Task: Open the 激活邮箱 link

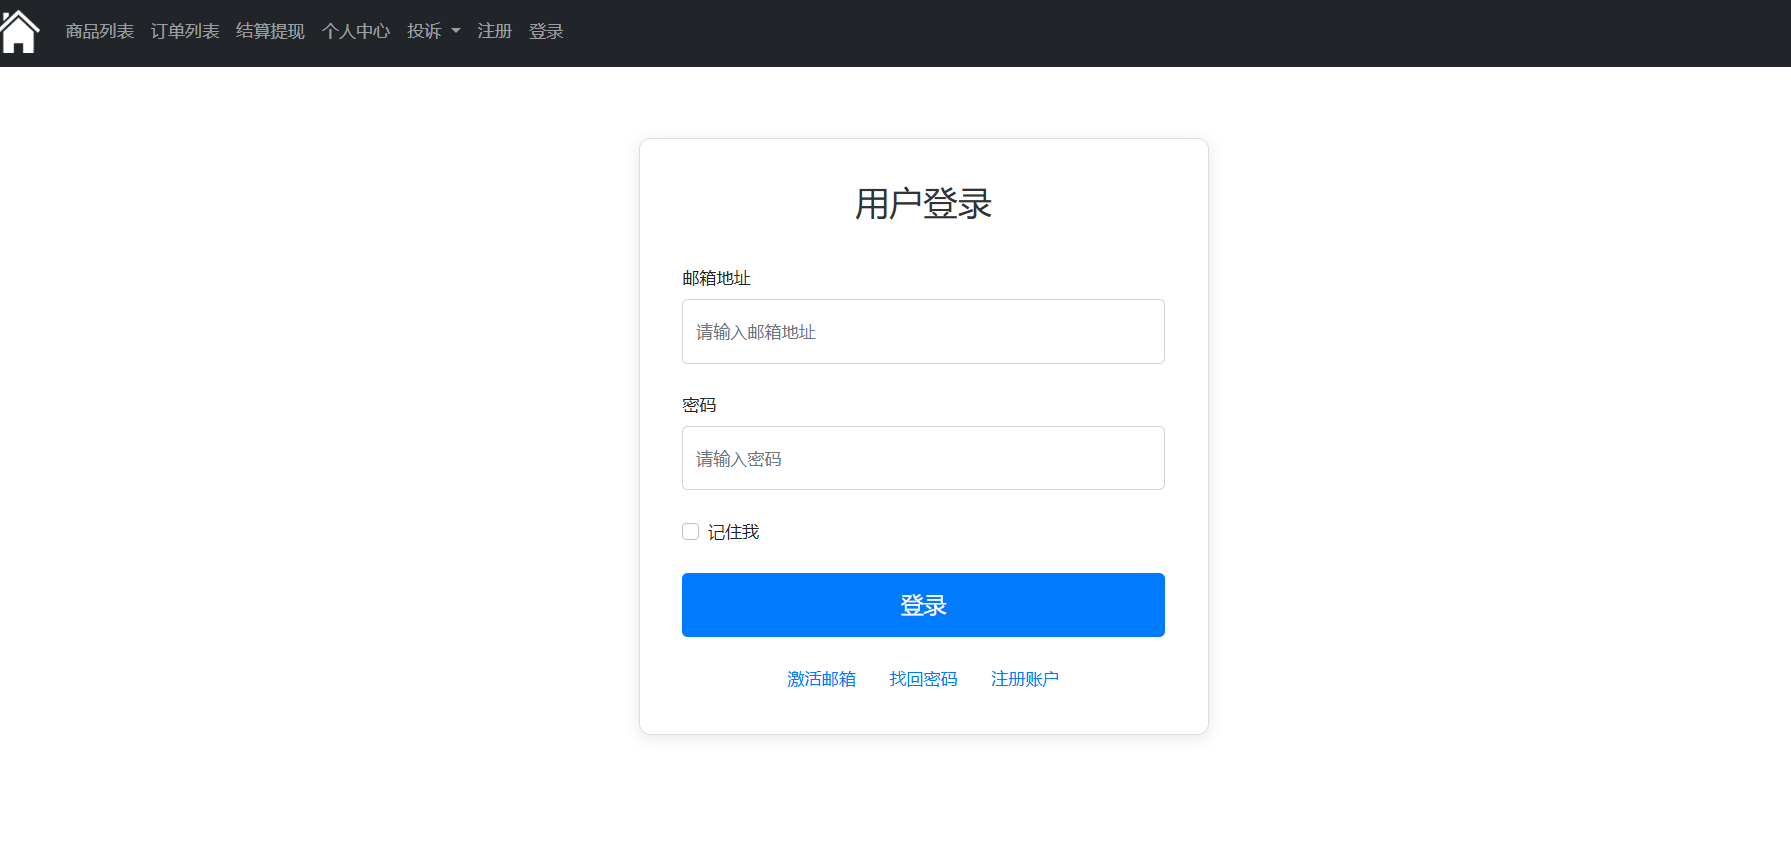Action: [x=821, y=680]
